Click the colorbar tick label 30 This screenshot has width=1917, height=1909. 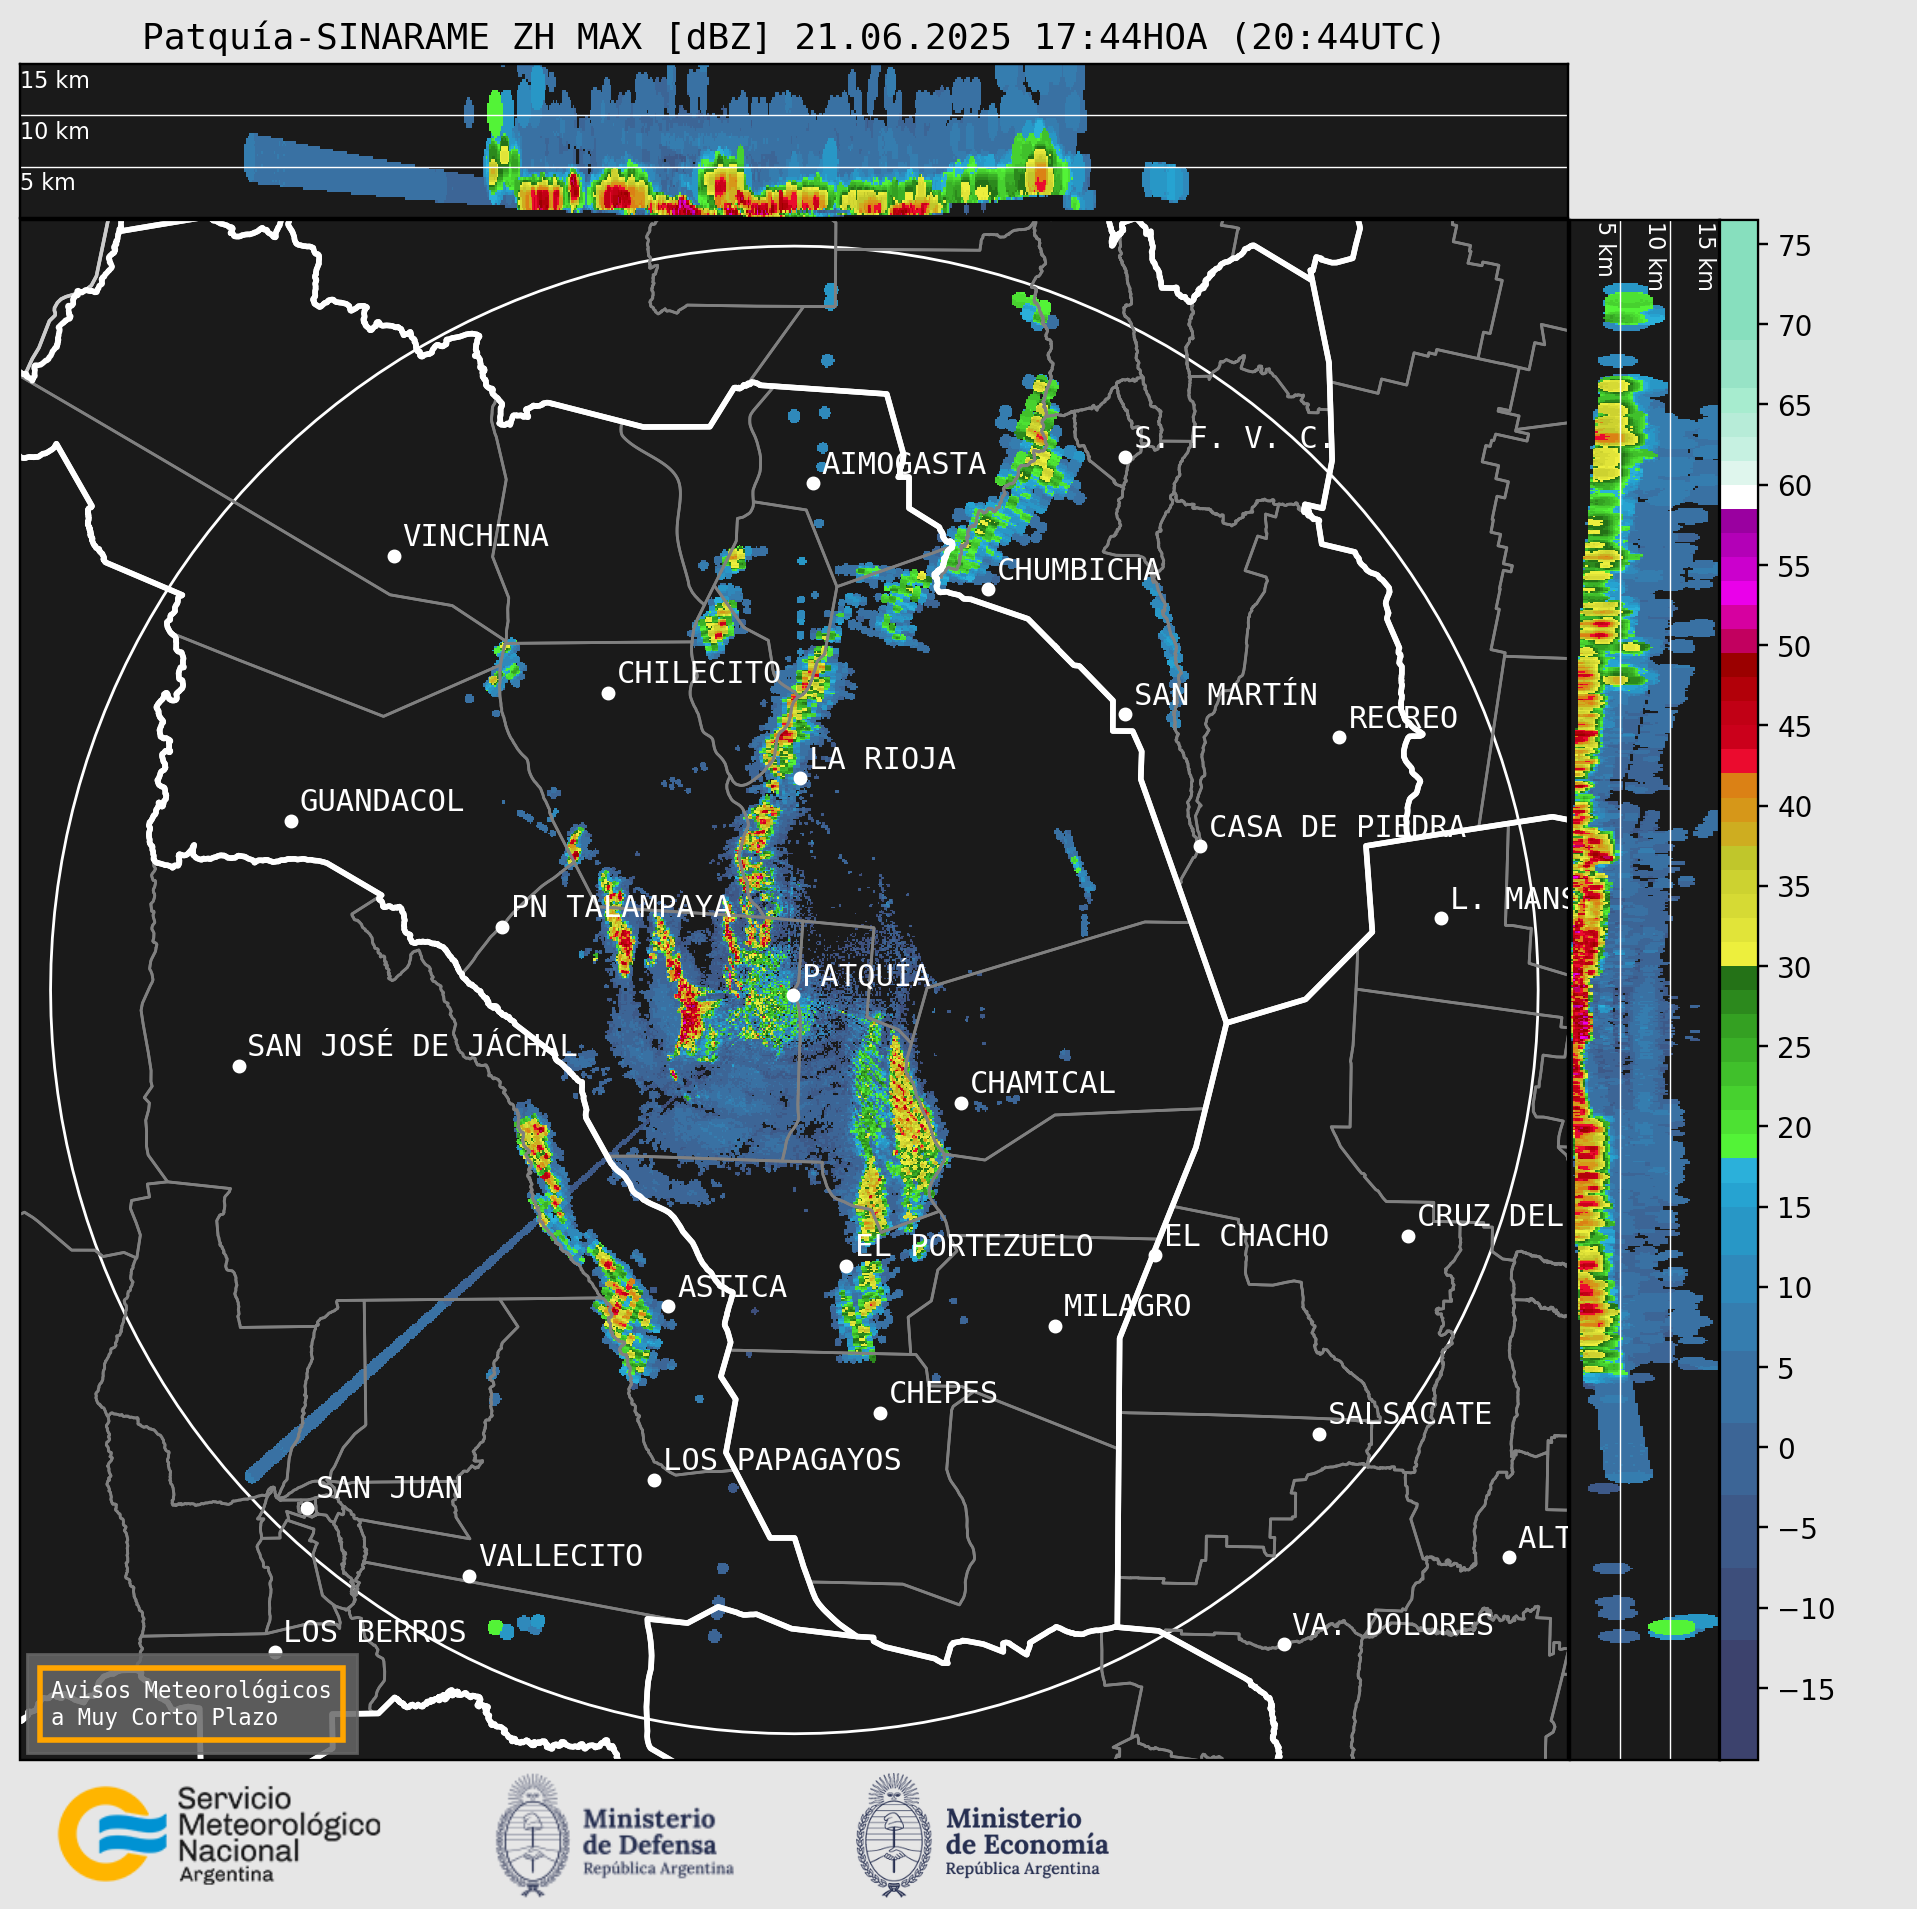tap(1795, 968)
